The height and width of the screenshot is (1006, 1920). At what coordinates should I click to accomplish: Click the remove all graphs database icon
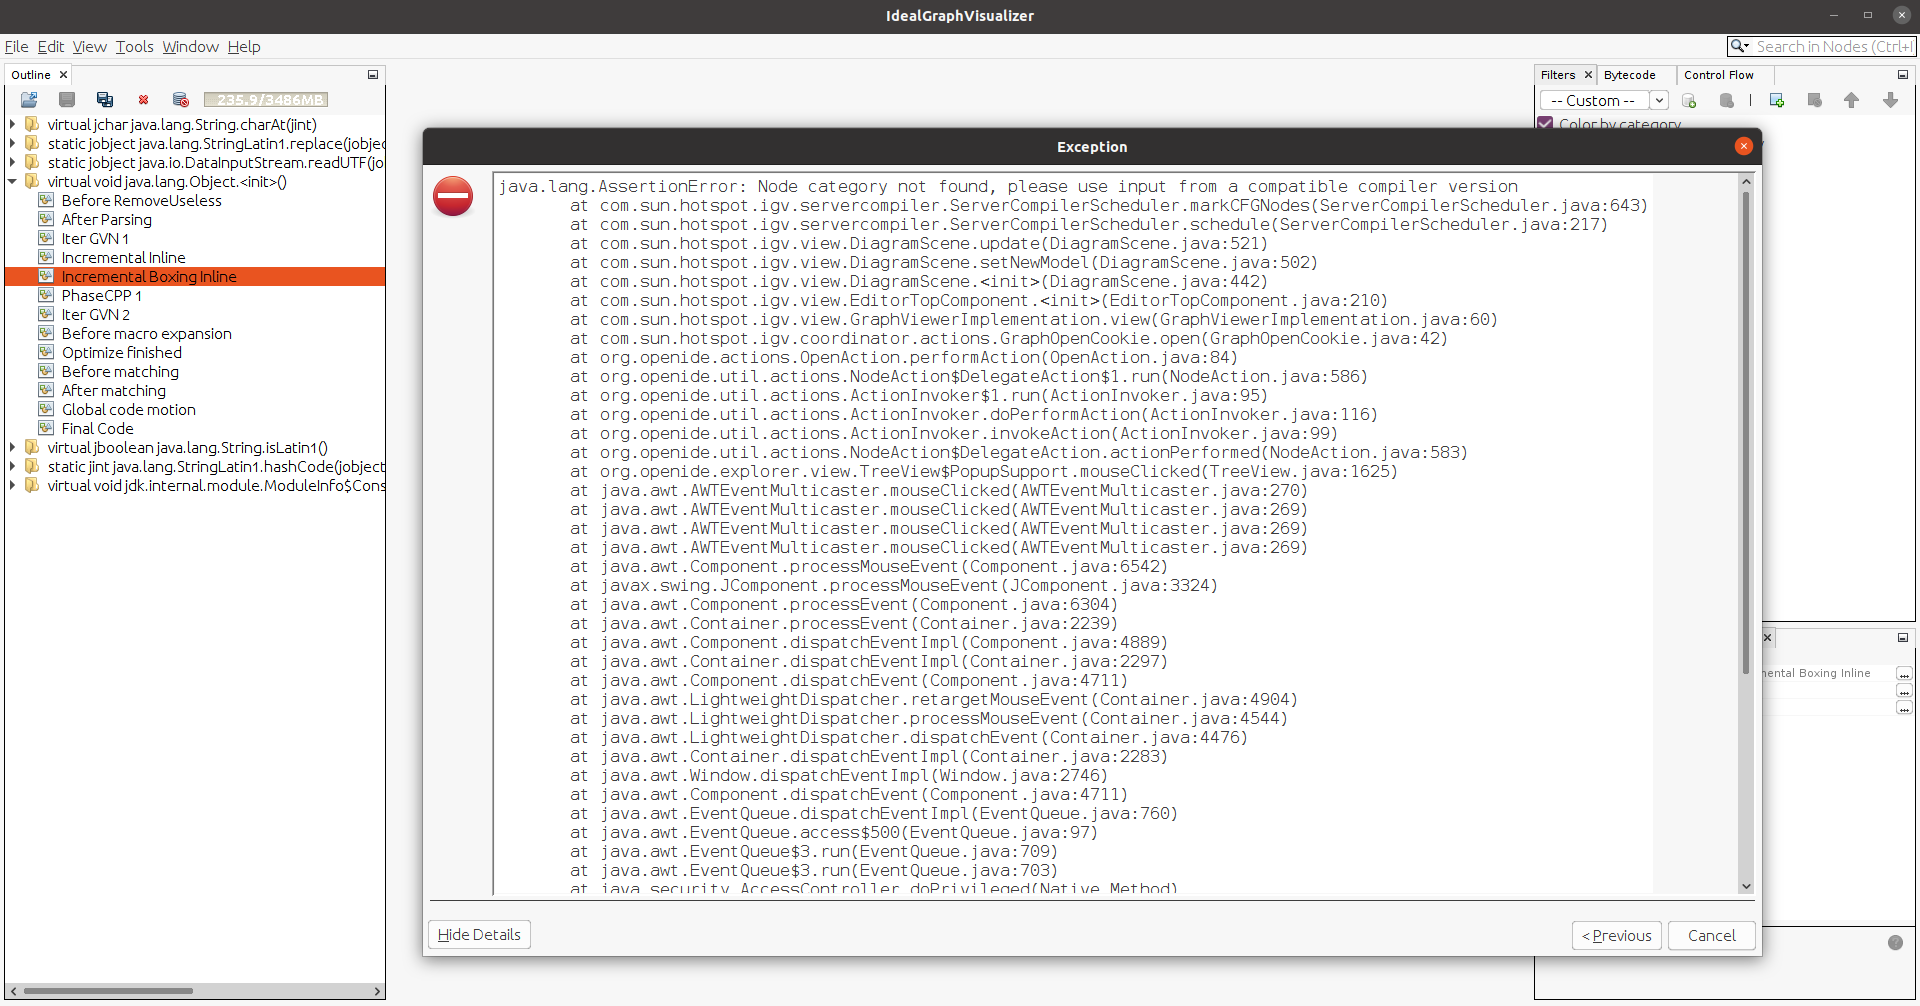pyautogui.click(x=181, y=100)
